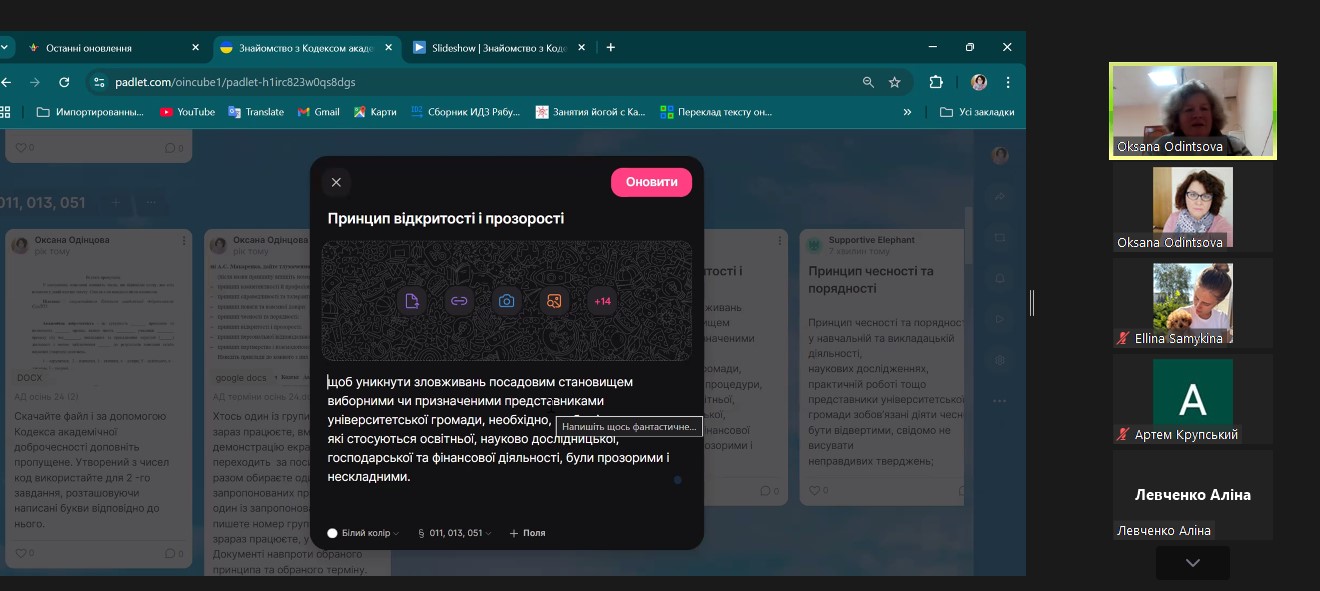Open the image gallery attachment icon
1320x591 pixels.
[x=553, y=300]
